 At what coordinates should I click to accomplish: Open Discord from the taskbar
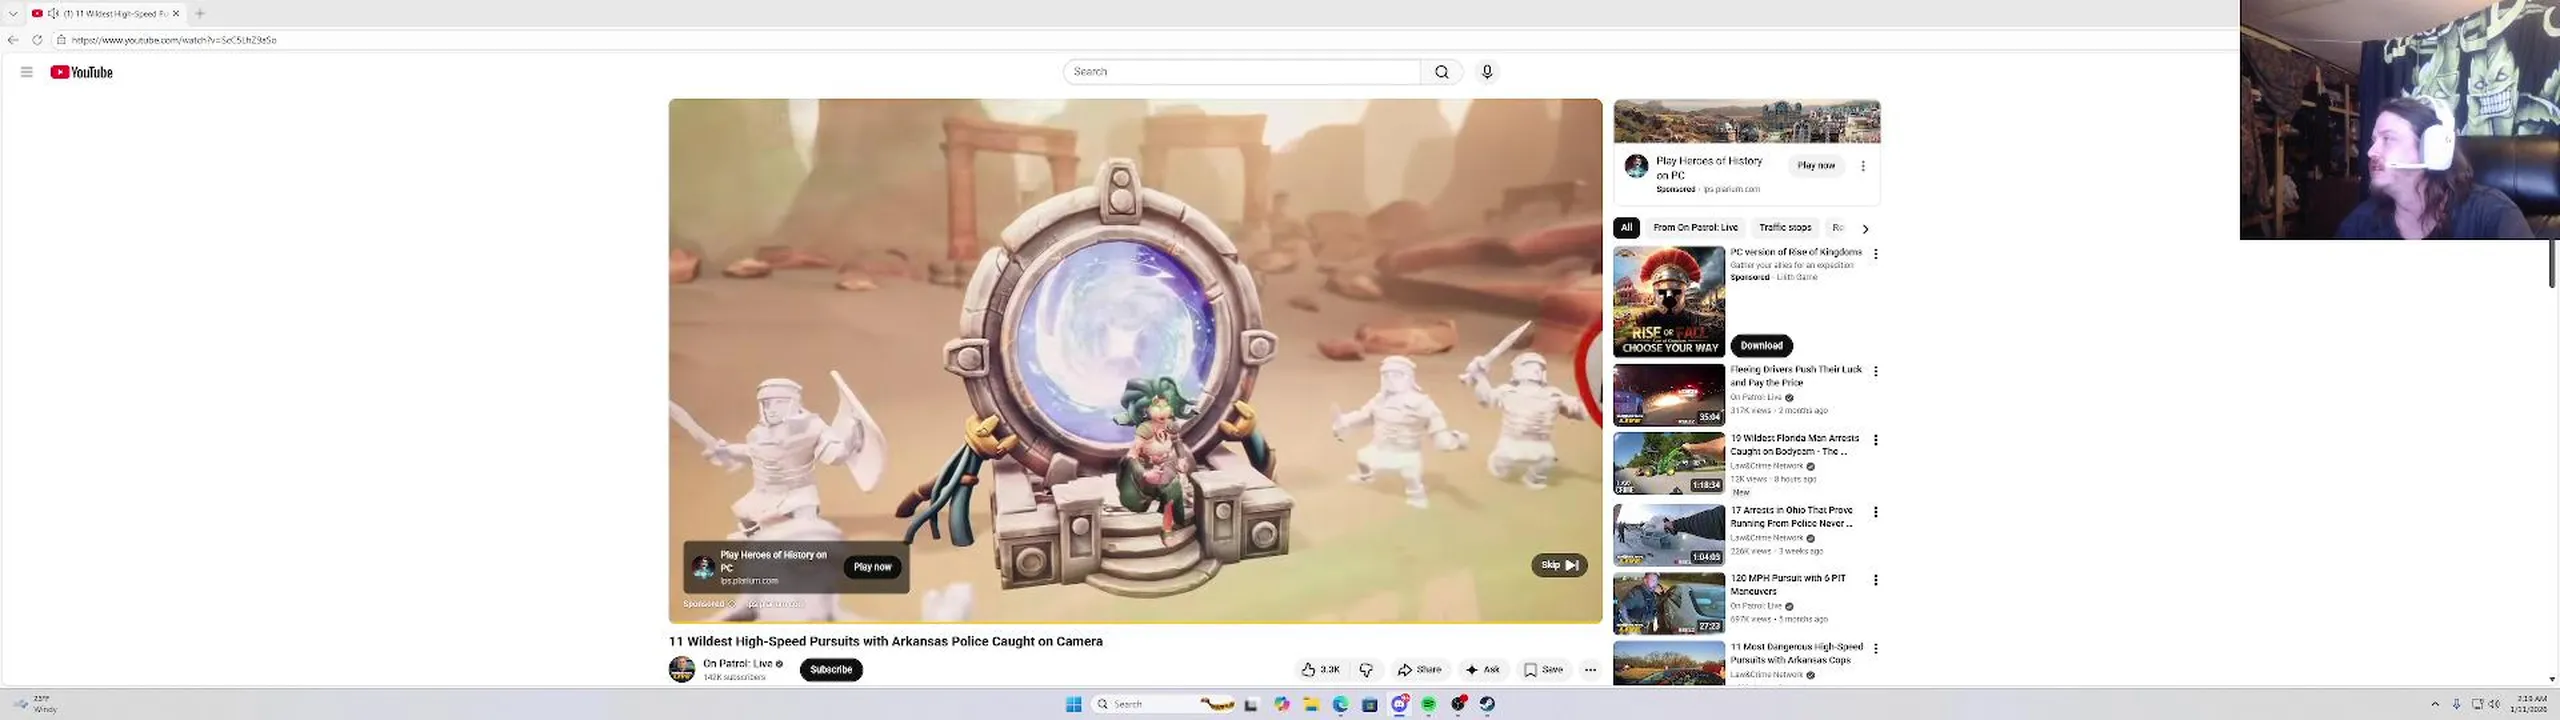tap(1400, 704)
